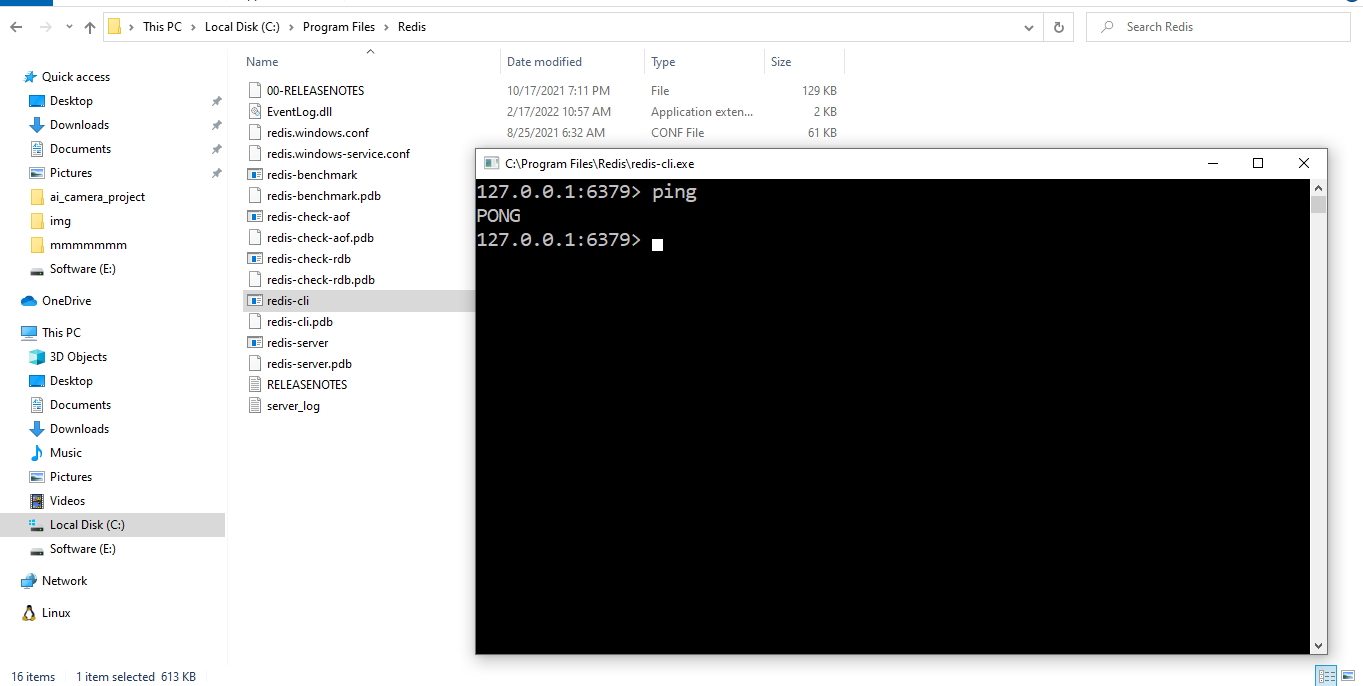1363x686 pixels.
Task: Select redis-cli.pdb file
Action: pos(300,322)
